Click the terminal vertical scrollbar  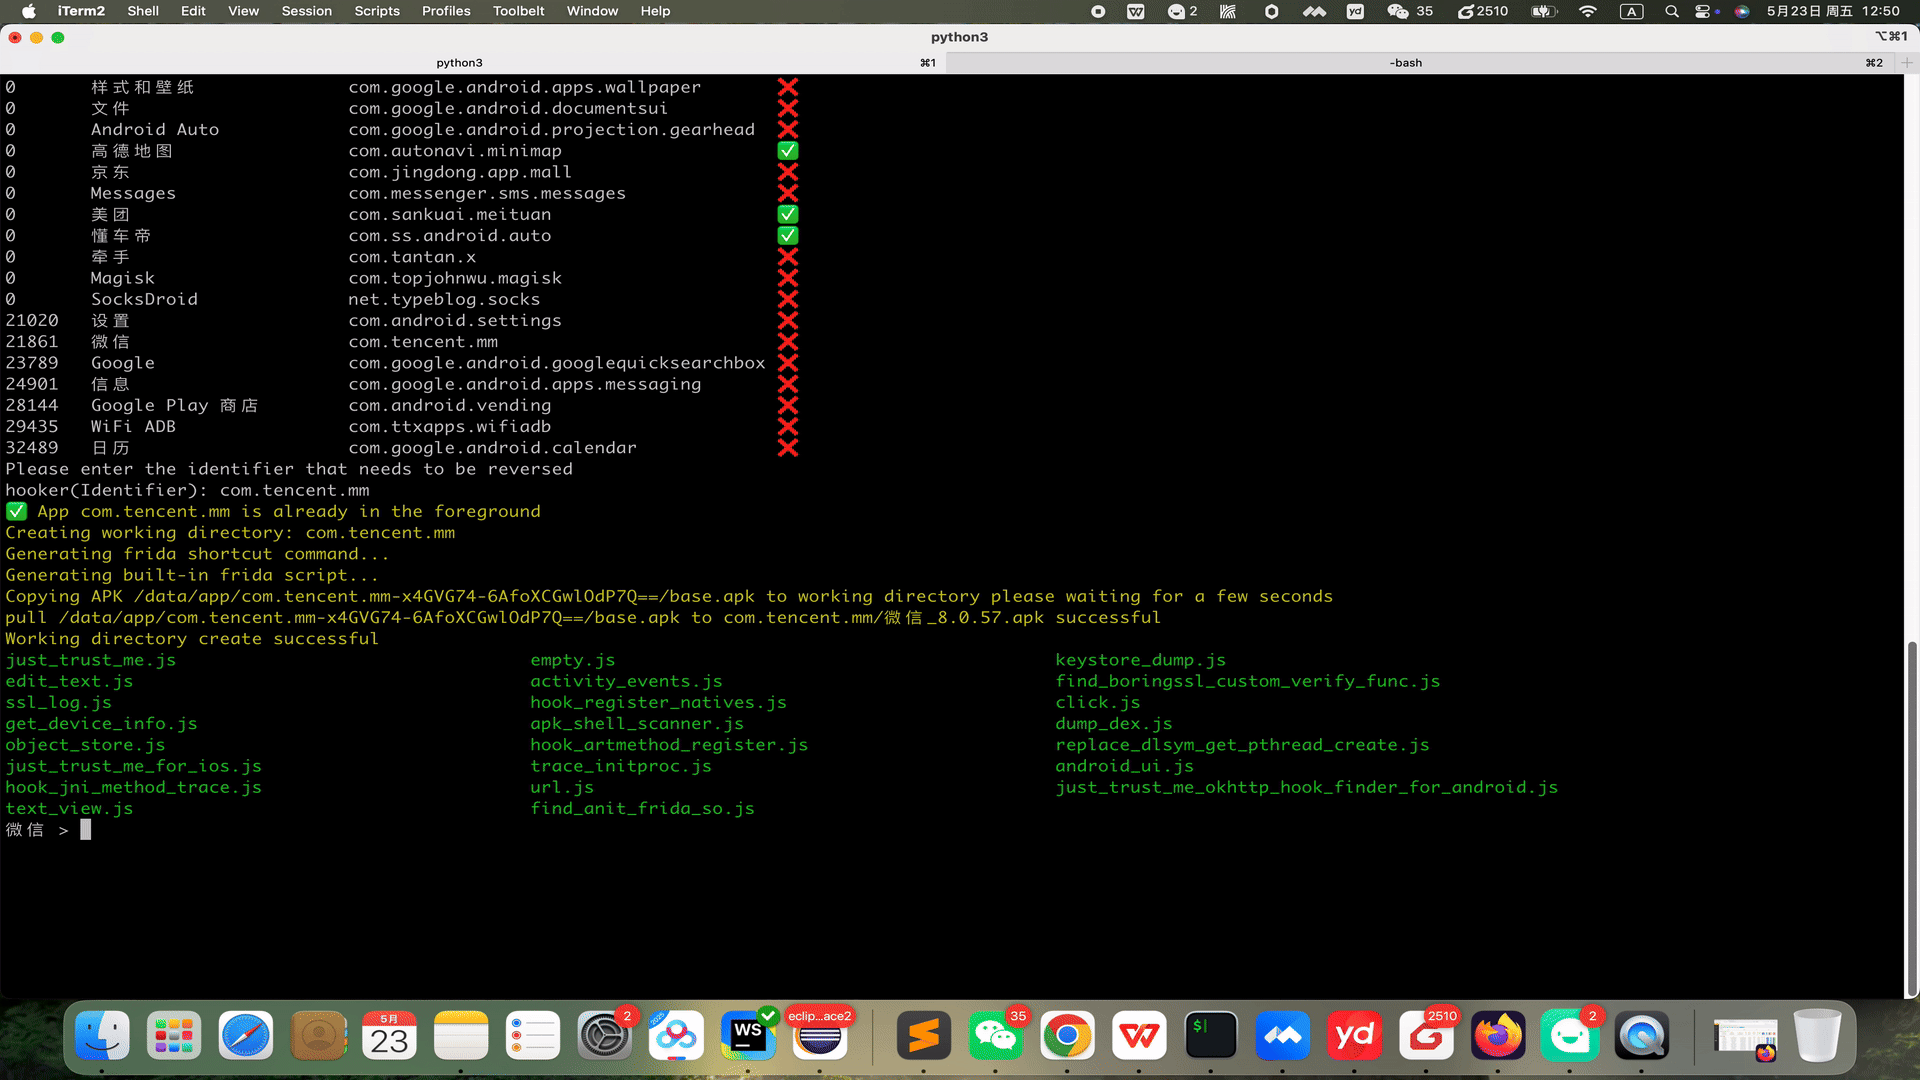tap(1912, 818)
